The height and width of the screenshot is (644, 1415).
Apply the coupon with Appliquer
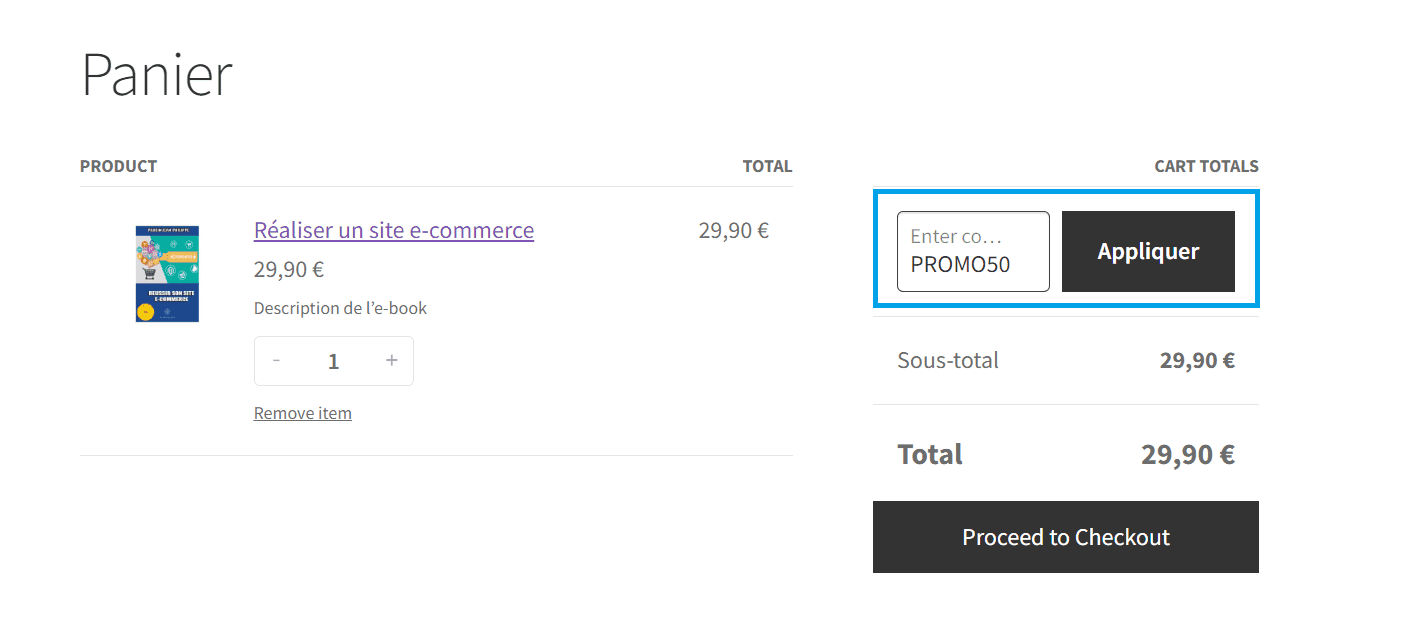click(x=1148, y=252)
